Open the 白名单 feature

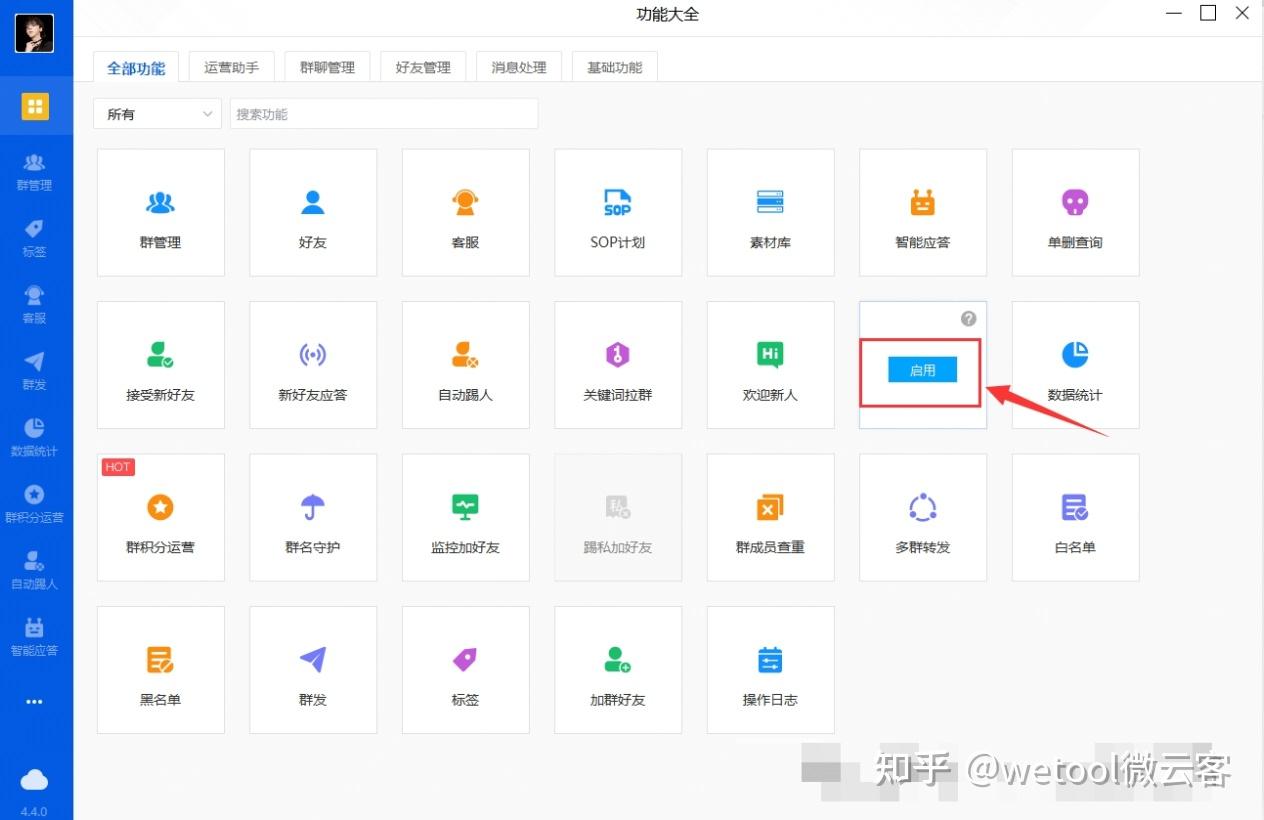click(x=1075, y=517)
